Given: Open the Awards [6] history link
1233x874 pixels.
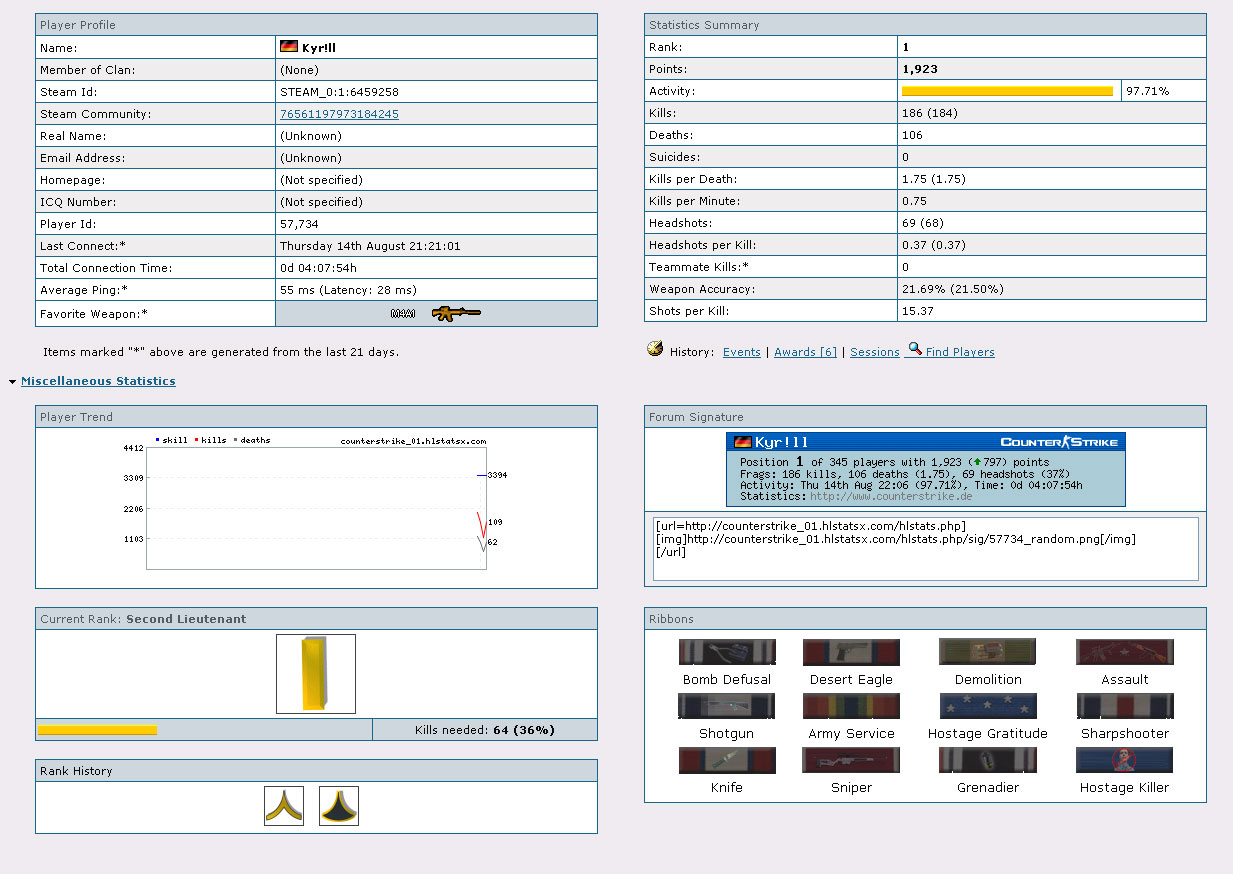Looking at the screenshot, I should [x=805, y=352].
